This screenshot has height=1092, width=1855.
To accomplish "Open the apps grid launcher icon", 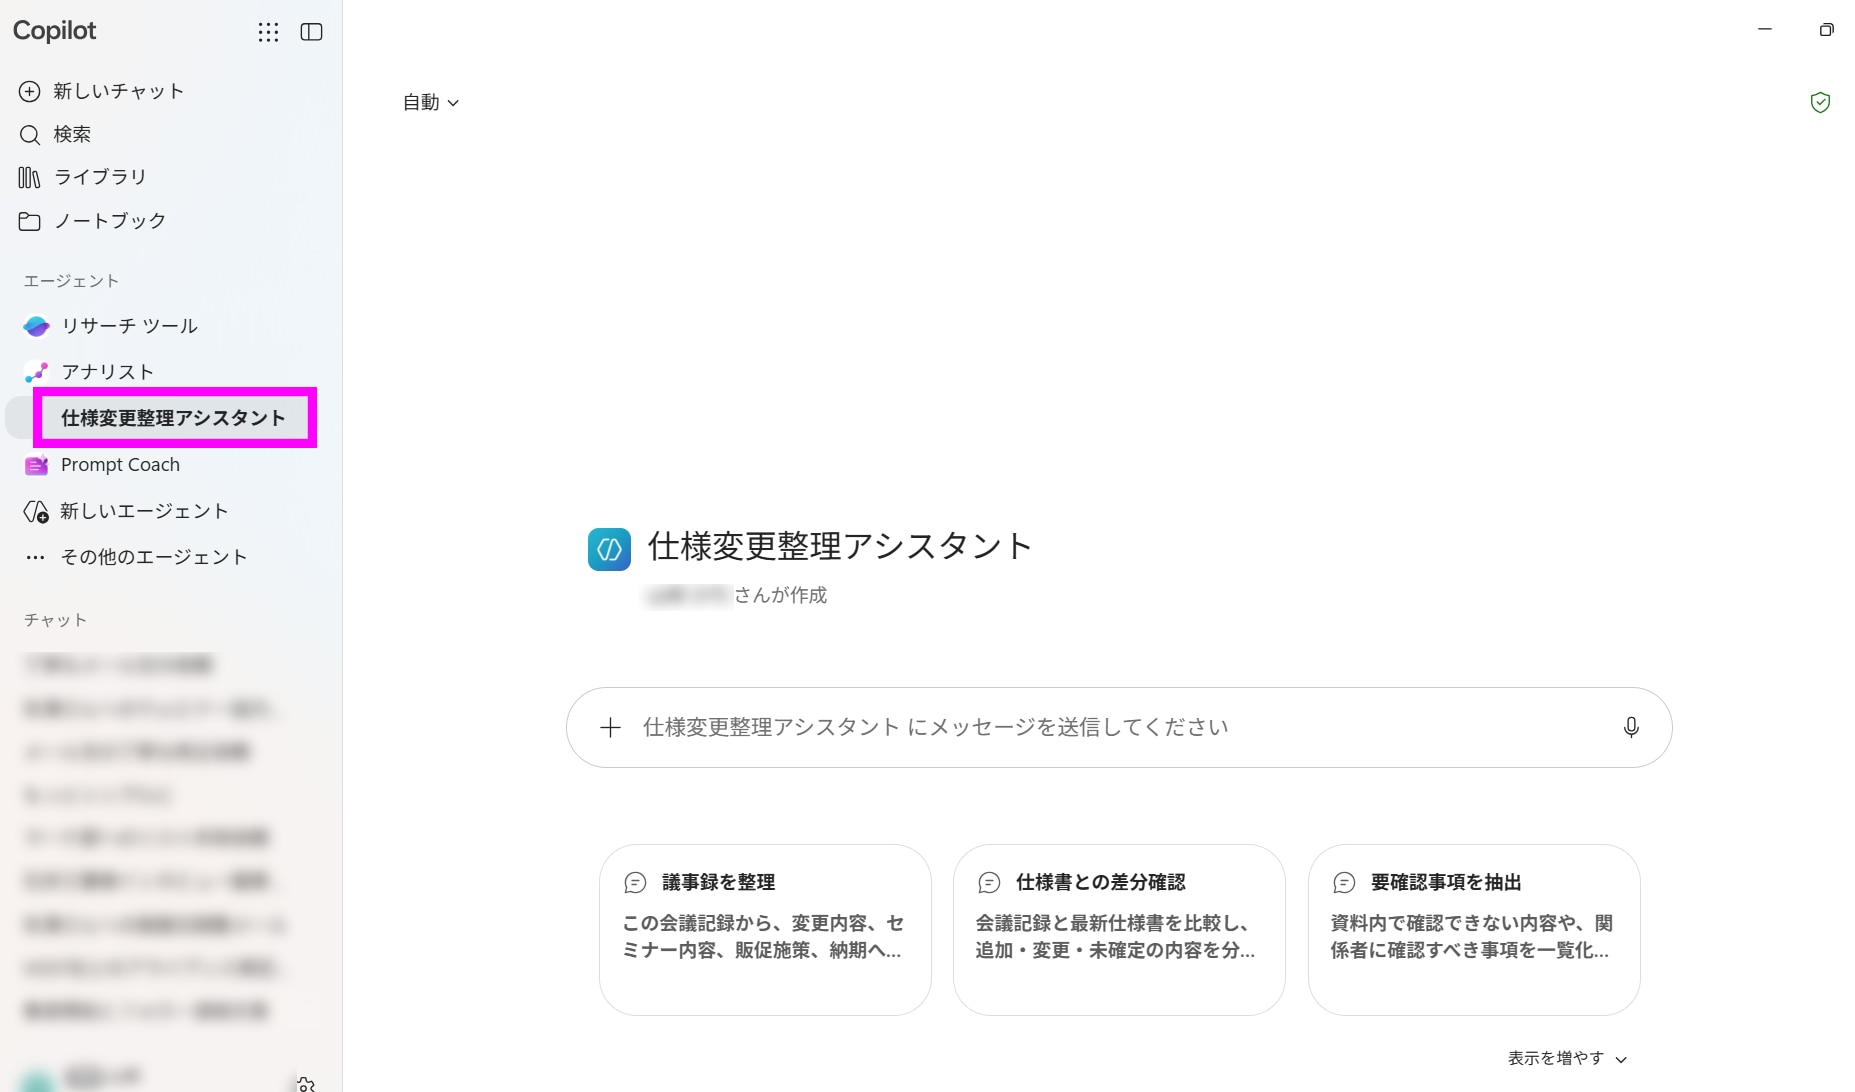I will pos(268,32).
